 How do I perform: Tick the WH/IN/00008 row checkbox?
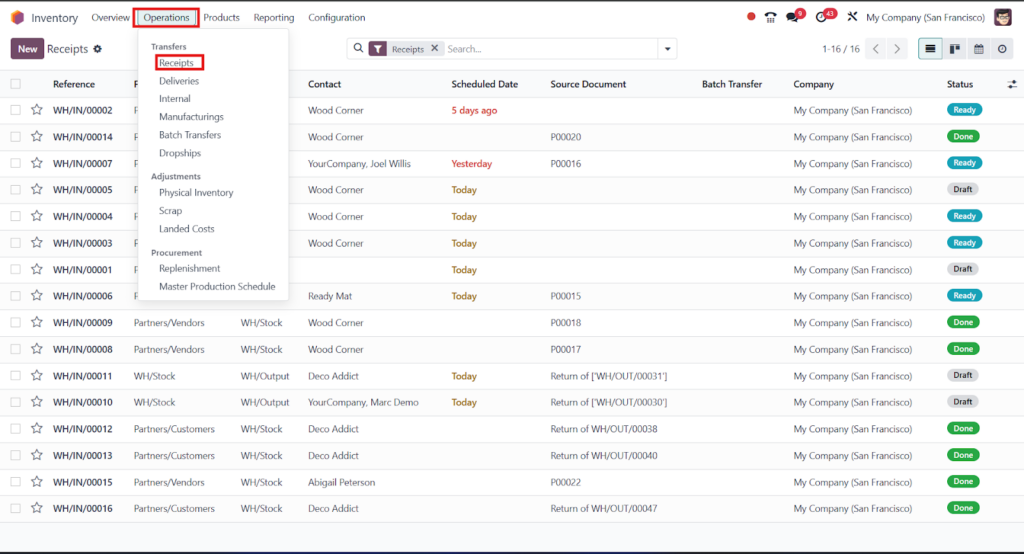[x=16, y=349]
